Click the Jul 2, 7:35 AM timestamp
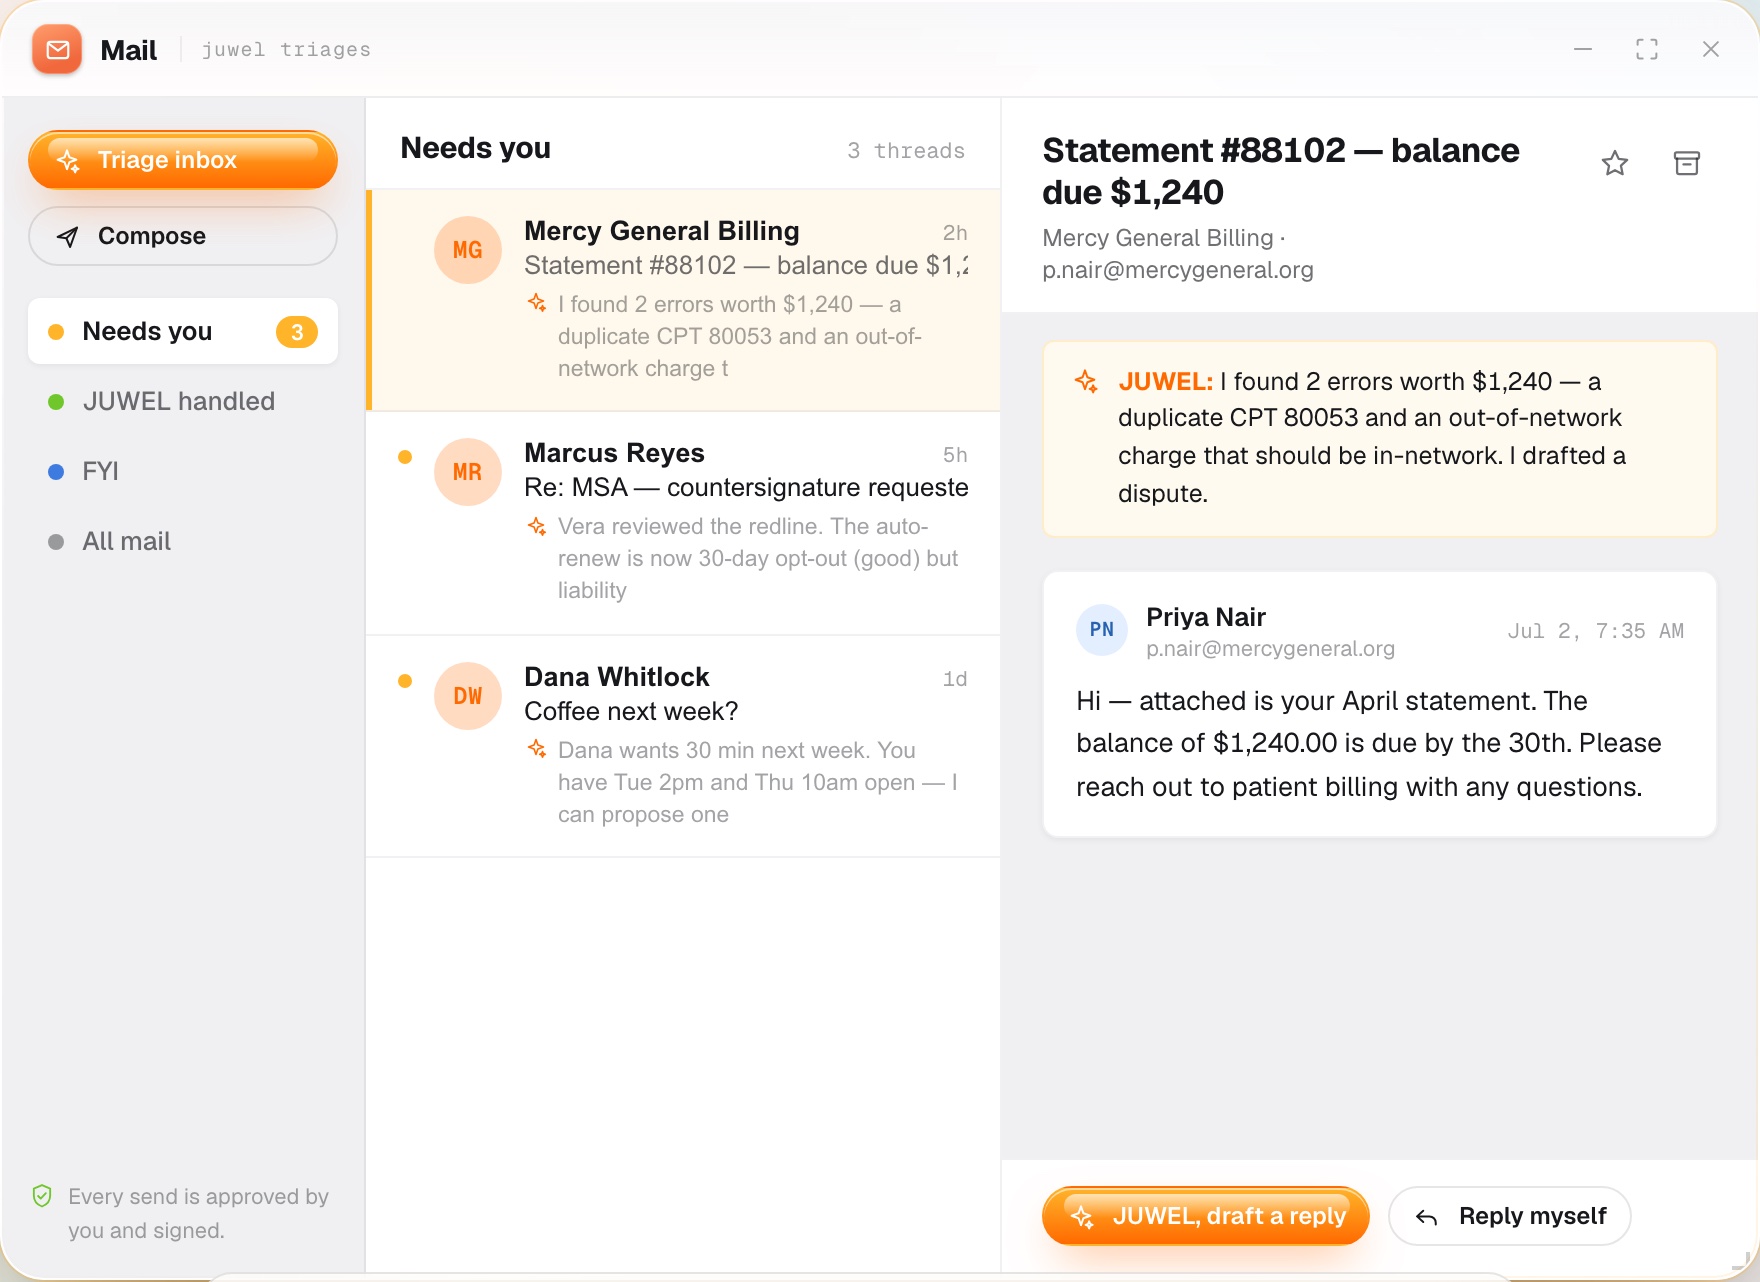The width and height of the screenshot is (1760, 1282). point(1596,631)
